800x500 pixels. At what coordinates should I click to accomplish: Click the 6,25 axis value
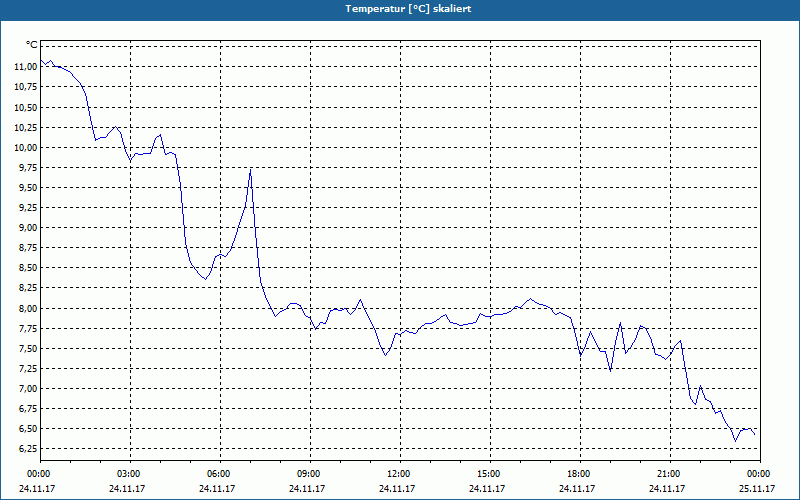click(28, 448)
